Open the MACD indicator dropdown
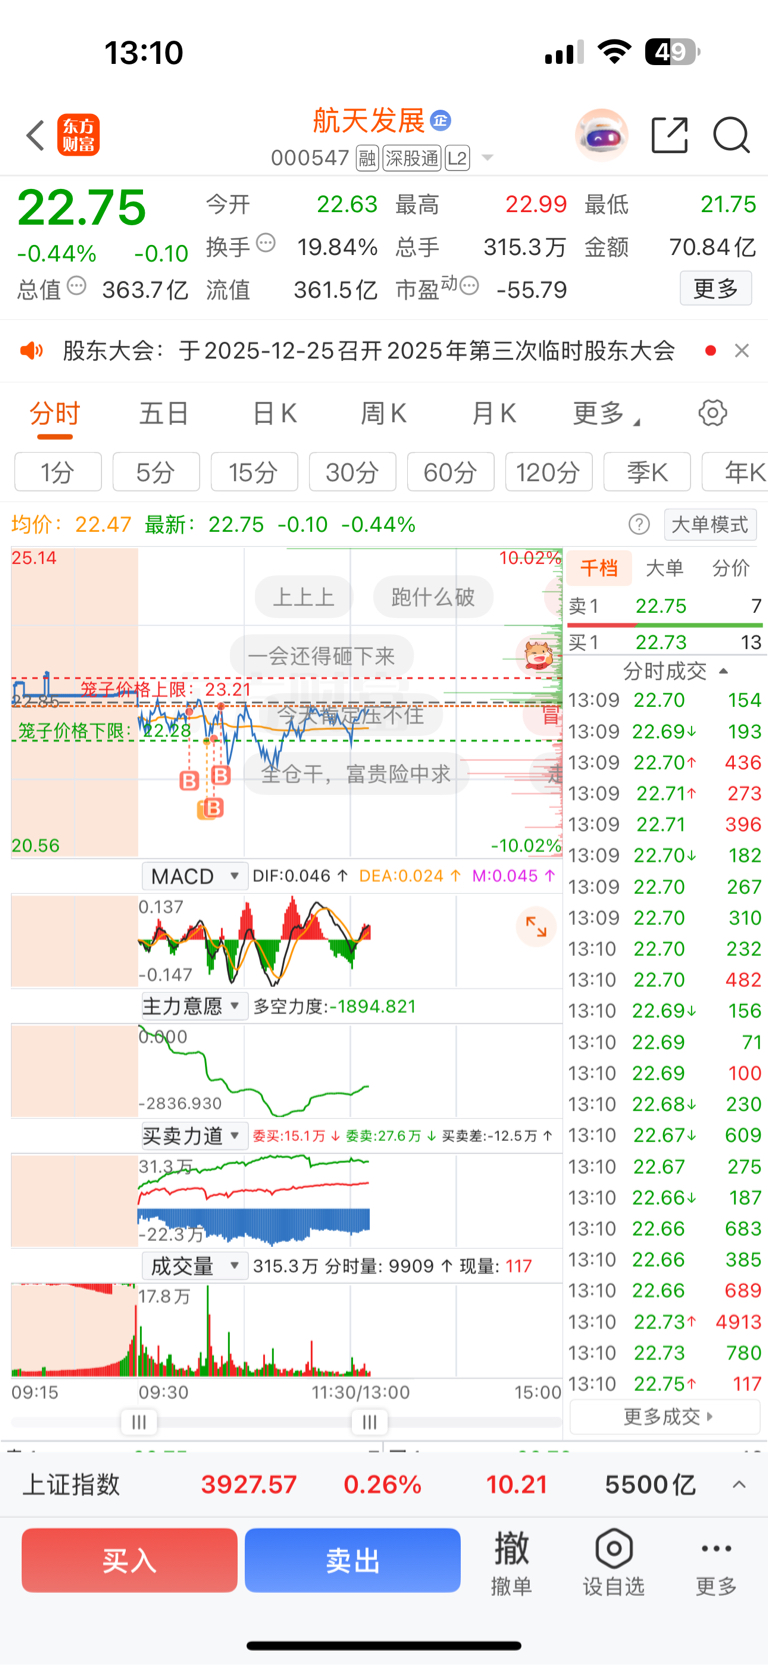 coord(194,876)
